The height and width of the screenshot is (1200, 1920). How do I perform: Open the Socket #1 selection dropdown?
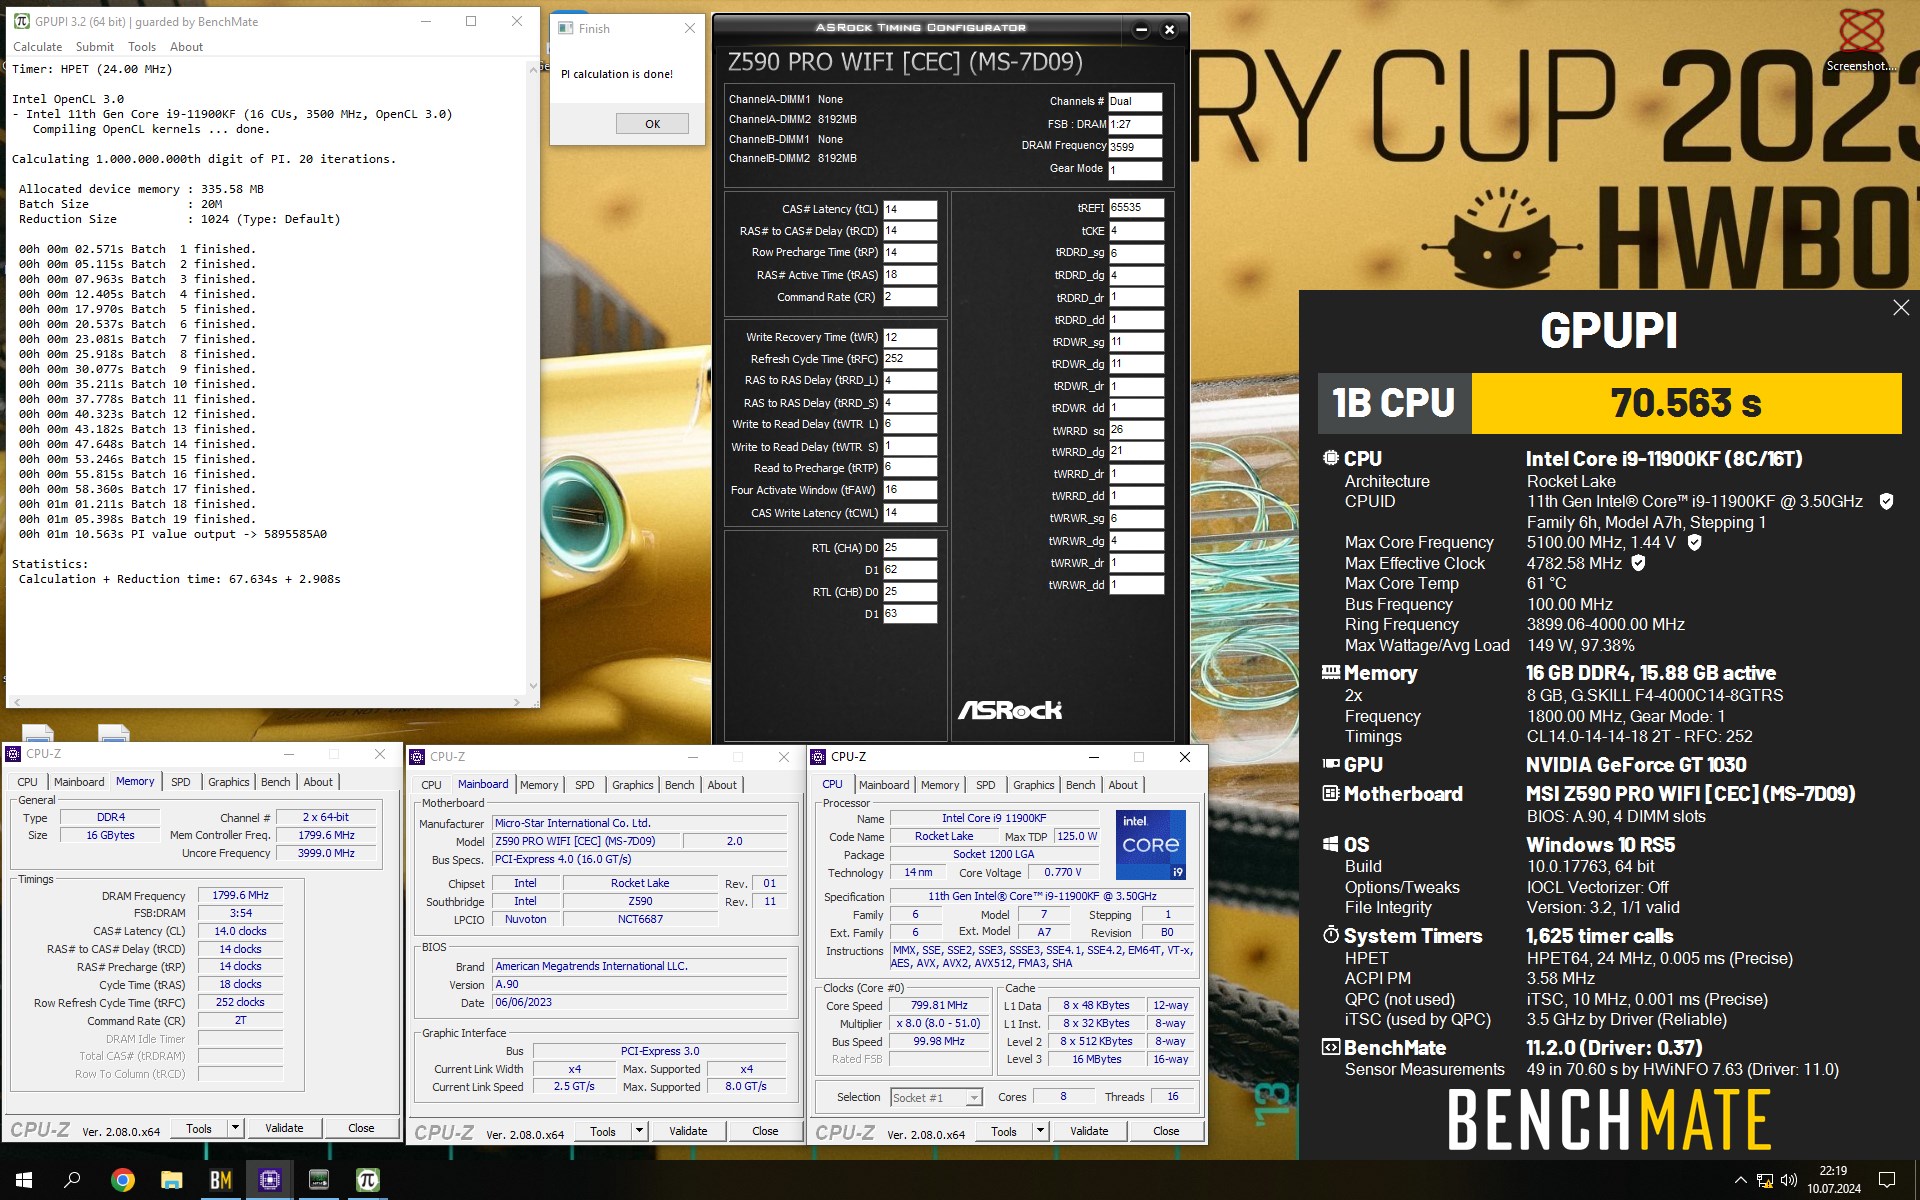[x=936, y=1097]
